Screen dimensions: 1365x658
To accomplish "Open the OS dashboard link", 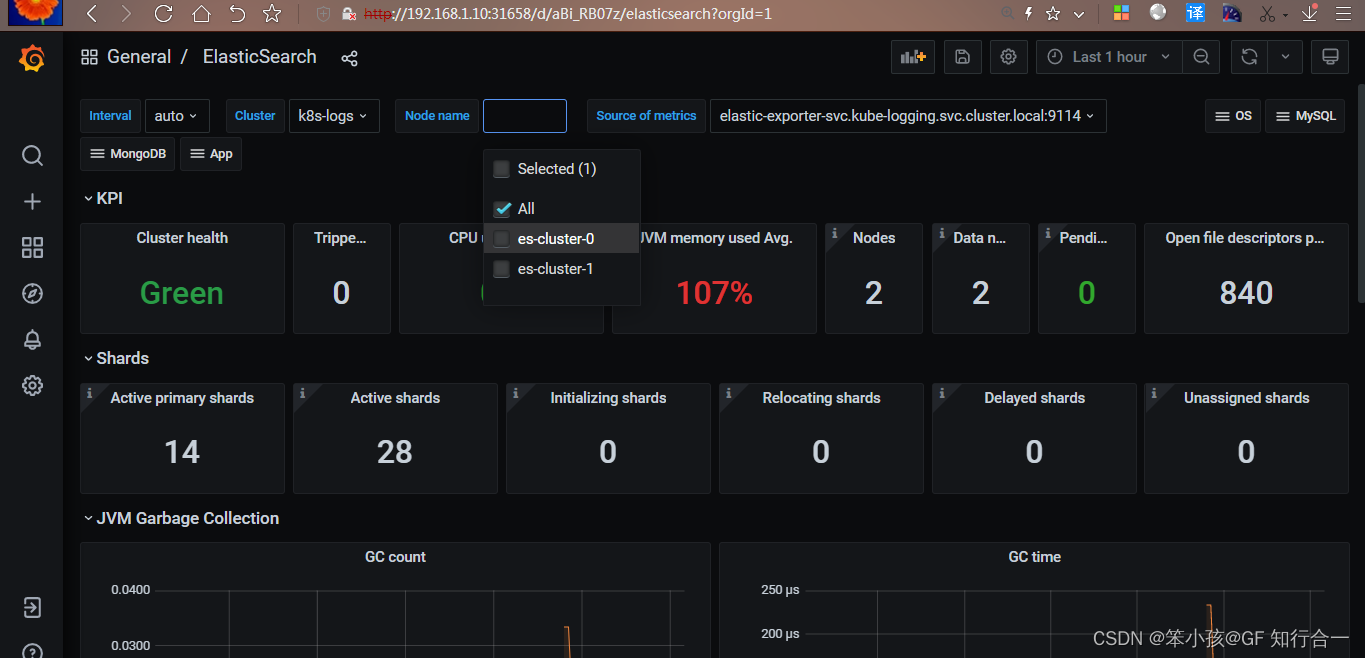I will pyautogui.click(x=1232, y=116).
